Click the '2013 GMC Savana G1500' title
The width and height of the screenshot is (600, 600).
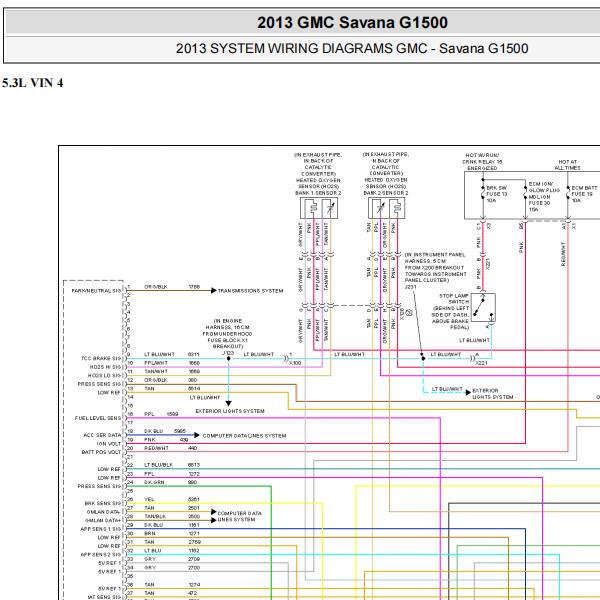point(352,23)
